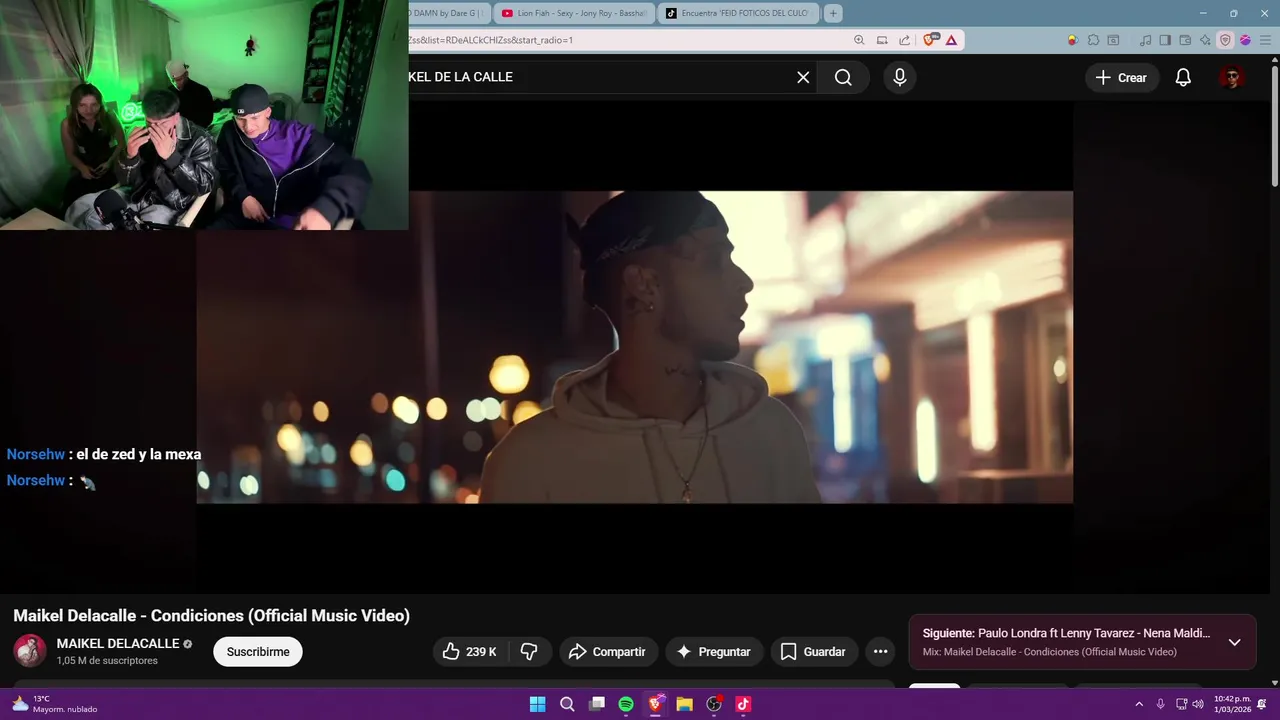The image size is (1280, 720).
Task: Toggle the Suscribirme subscribe button
Action: 258,652
